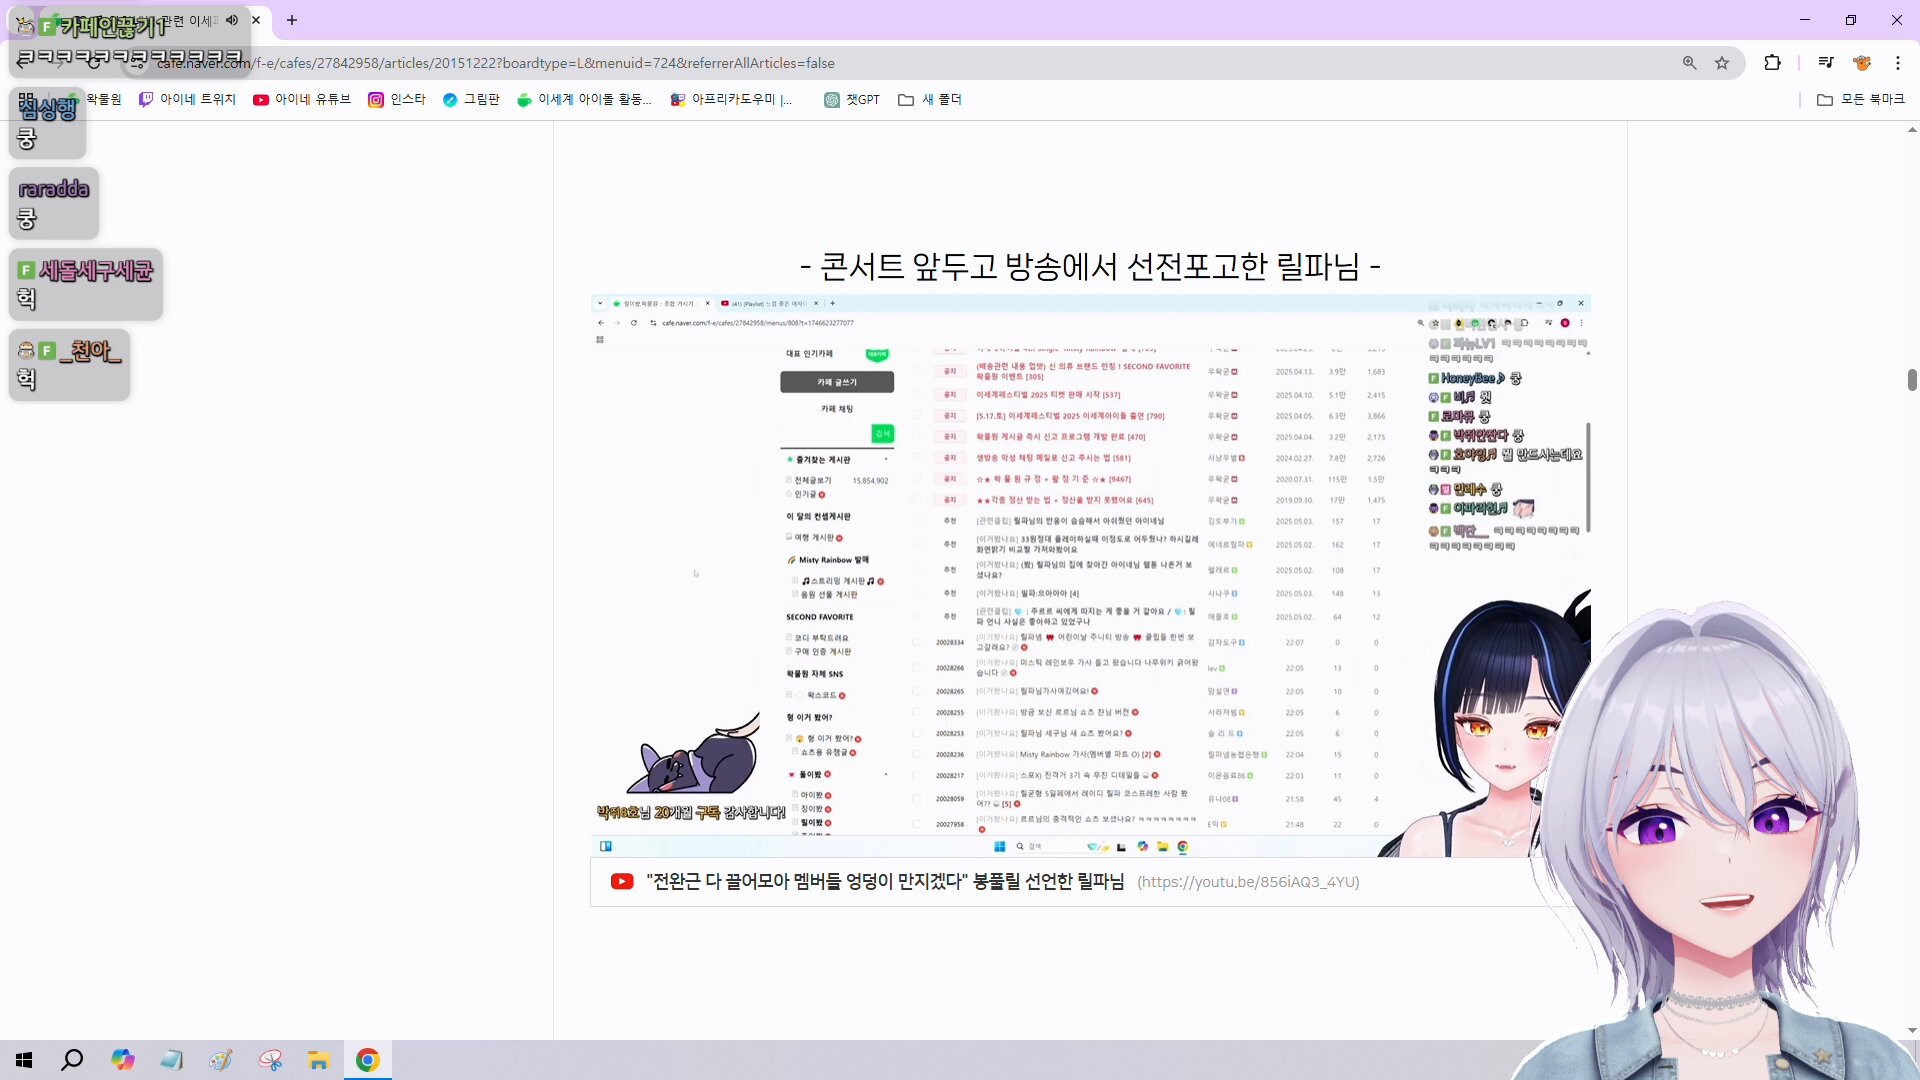Open the 아이네 유튜브 bookmark
Image resolution: width=1920 pixels, height=1080 pixels.
(302, 99)
